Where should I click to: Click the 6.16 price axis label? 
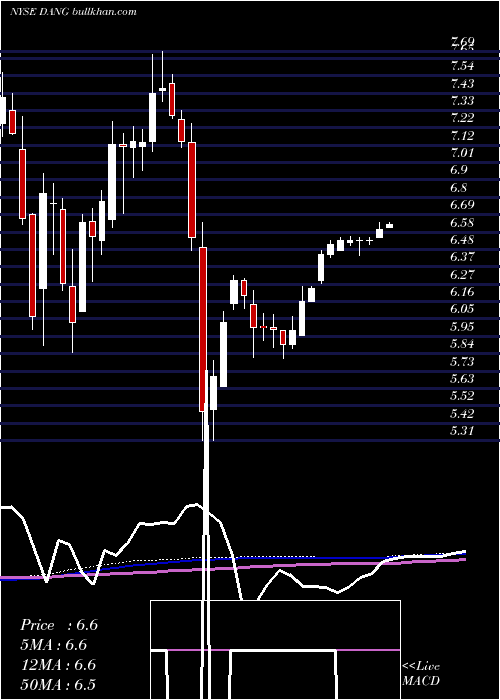pos(462,292)
